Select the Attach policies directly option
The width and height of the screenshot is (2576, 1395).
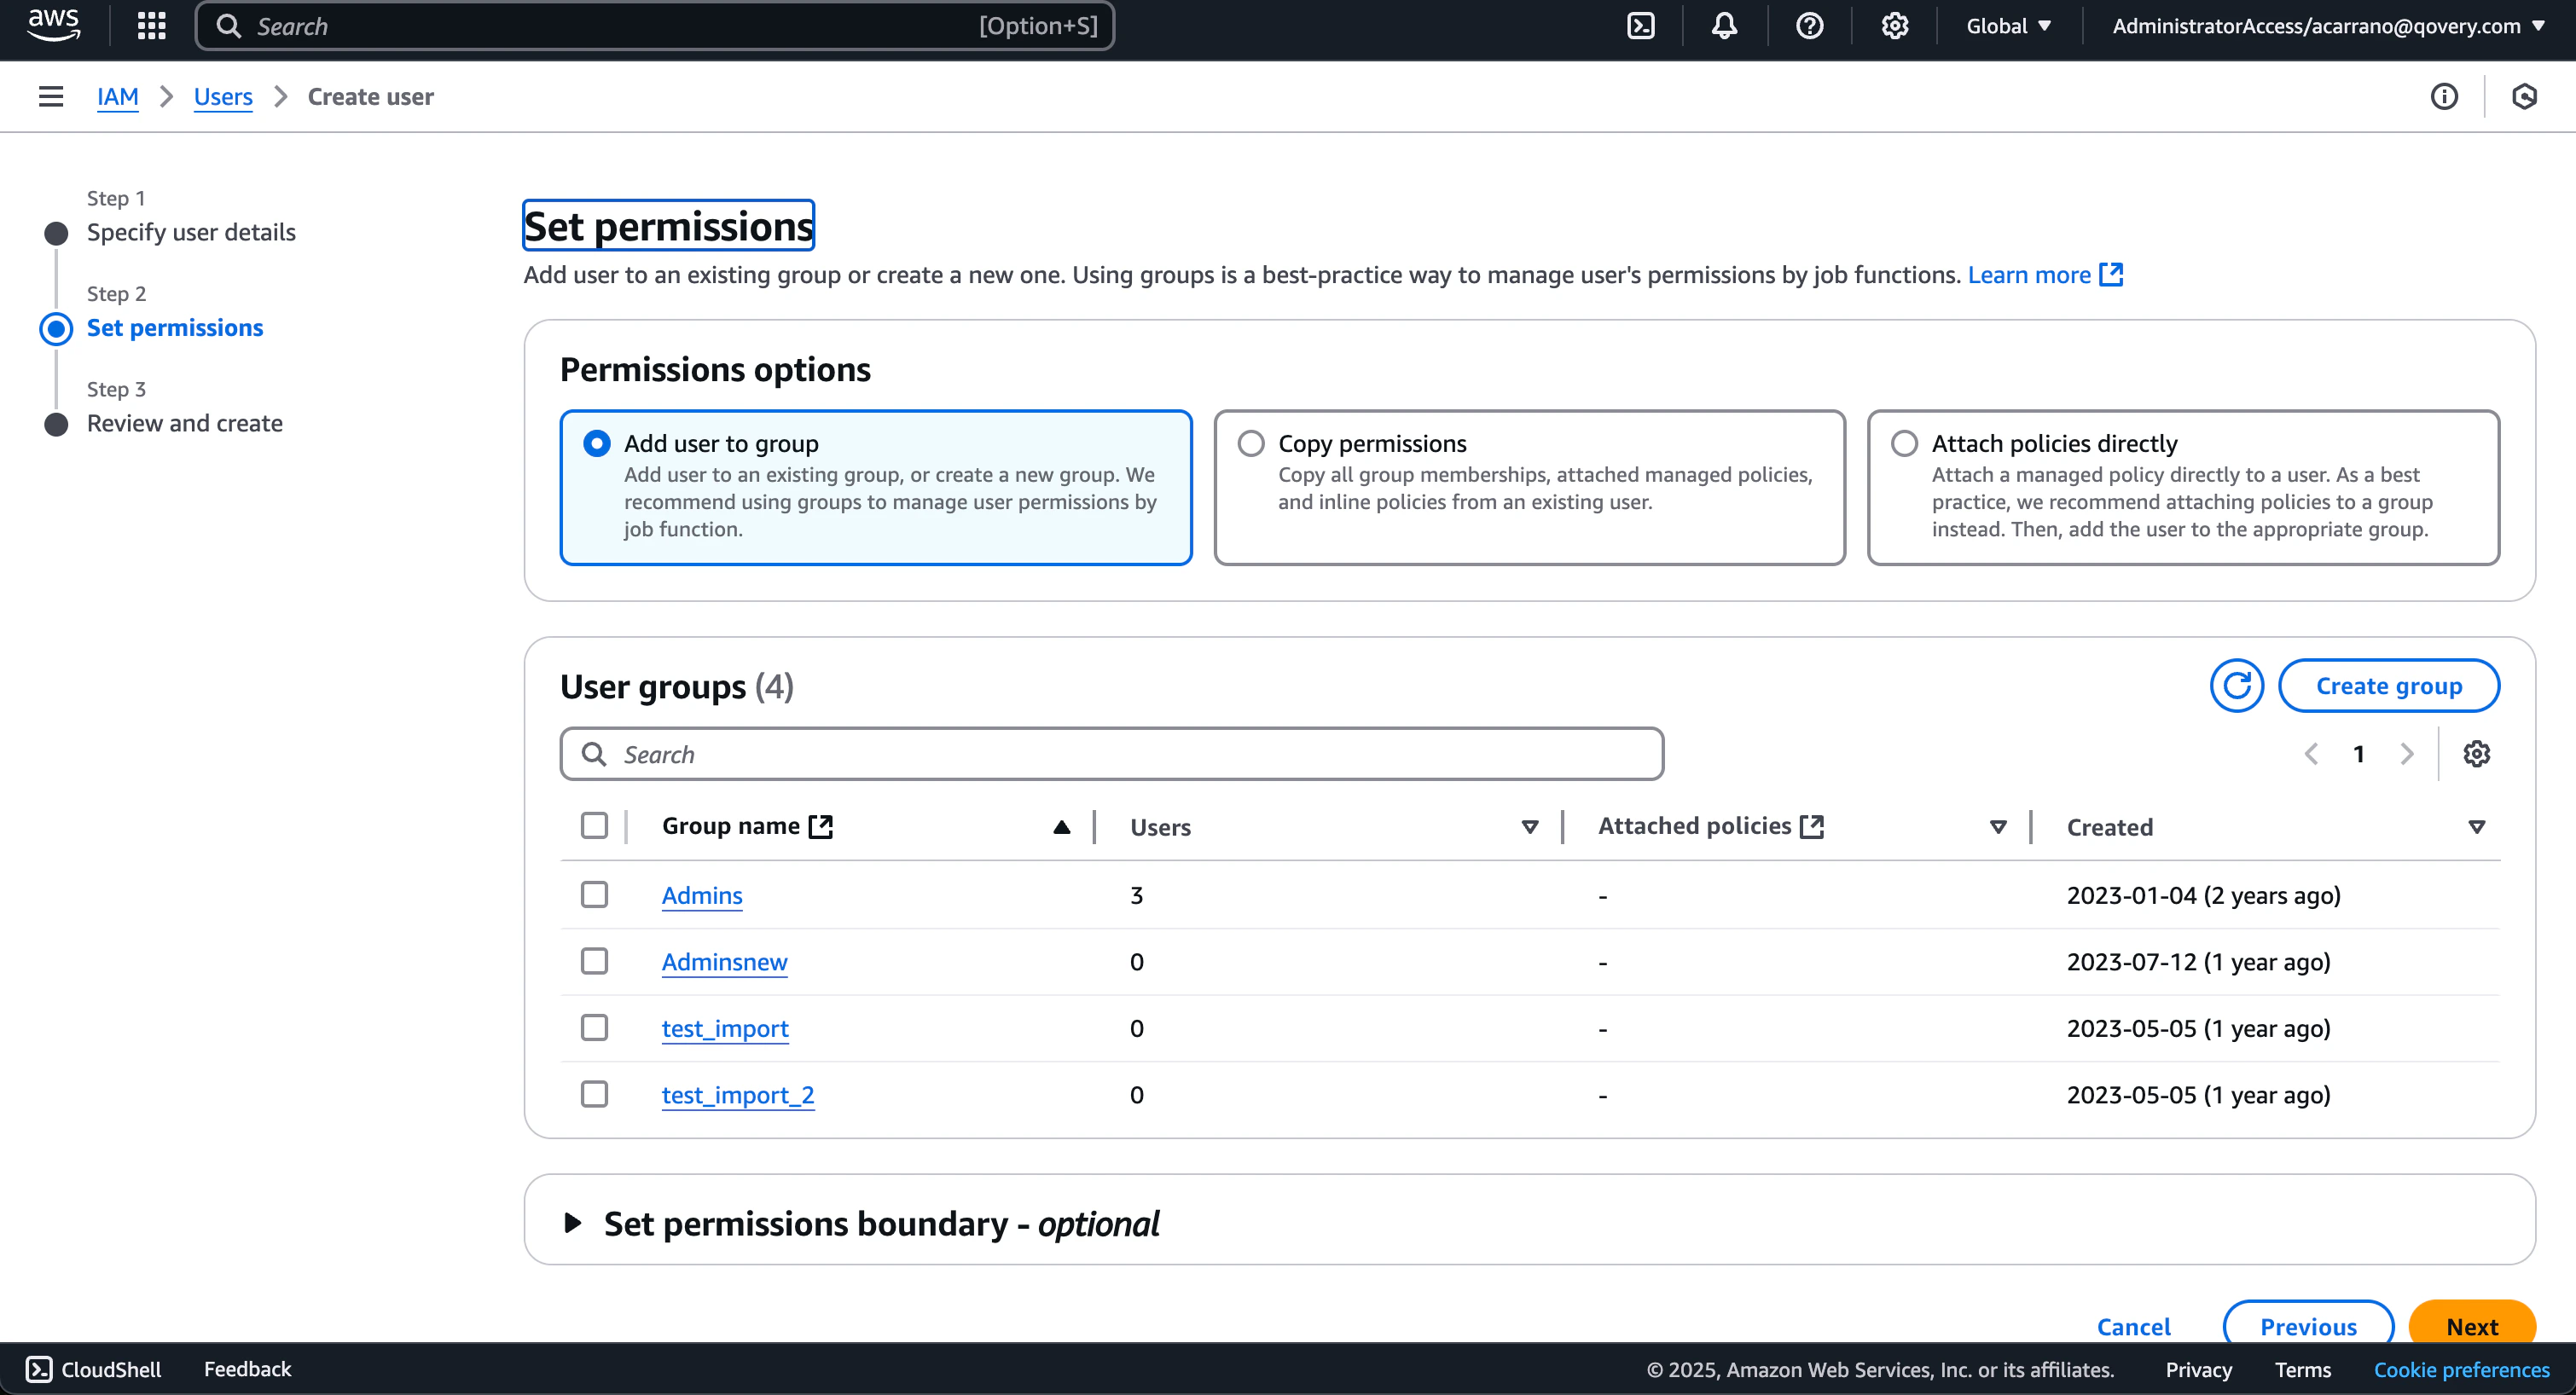1903,442
